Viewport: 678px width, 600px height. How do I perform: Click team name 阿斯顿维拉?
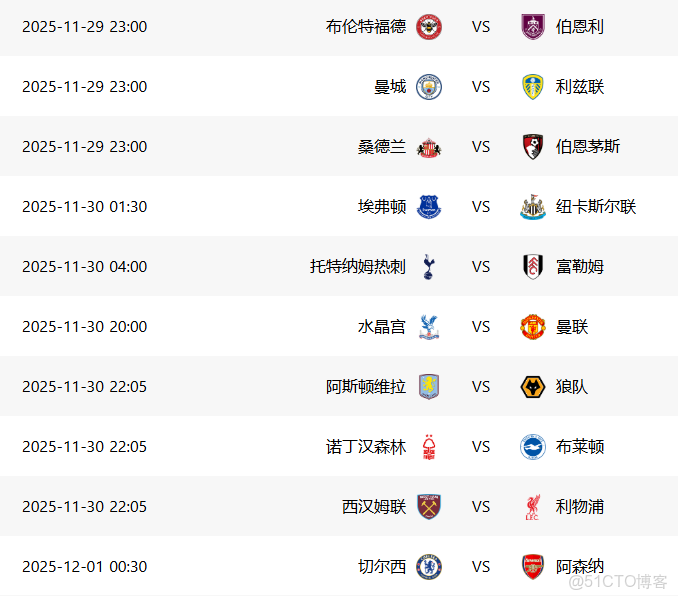click(x=366, y=387)
